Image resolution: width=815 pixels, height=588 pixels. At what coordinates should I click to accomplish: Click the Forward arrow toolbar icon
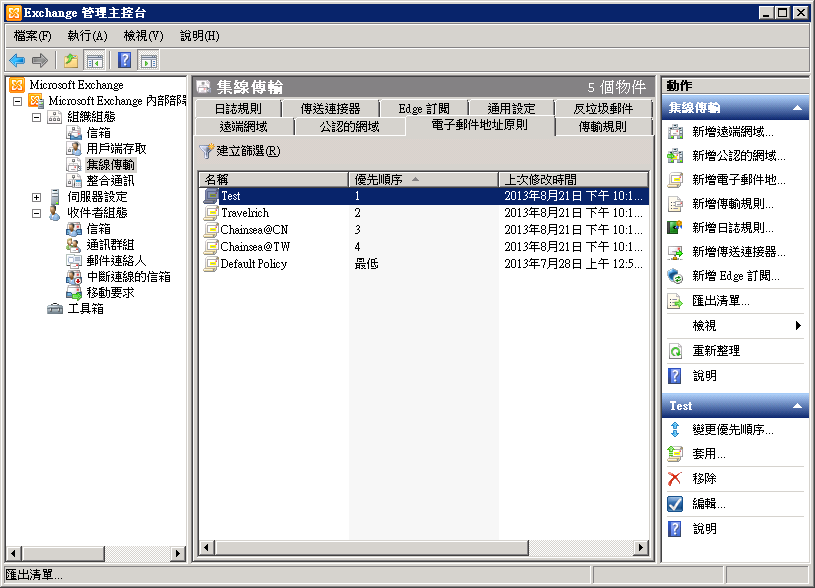[x=40, y=61]
